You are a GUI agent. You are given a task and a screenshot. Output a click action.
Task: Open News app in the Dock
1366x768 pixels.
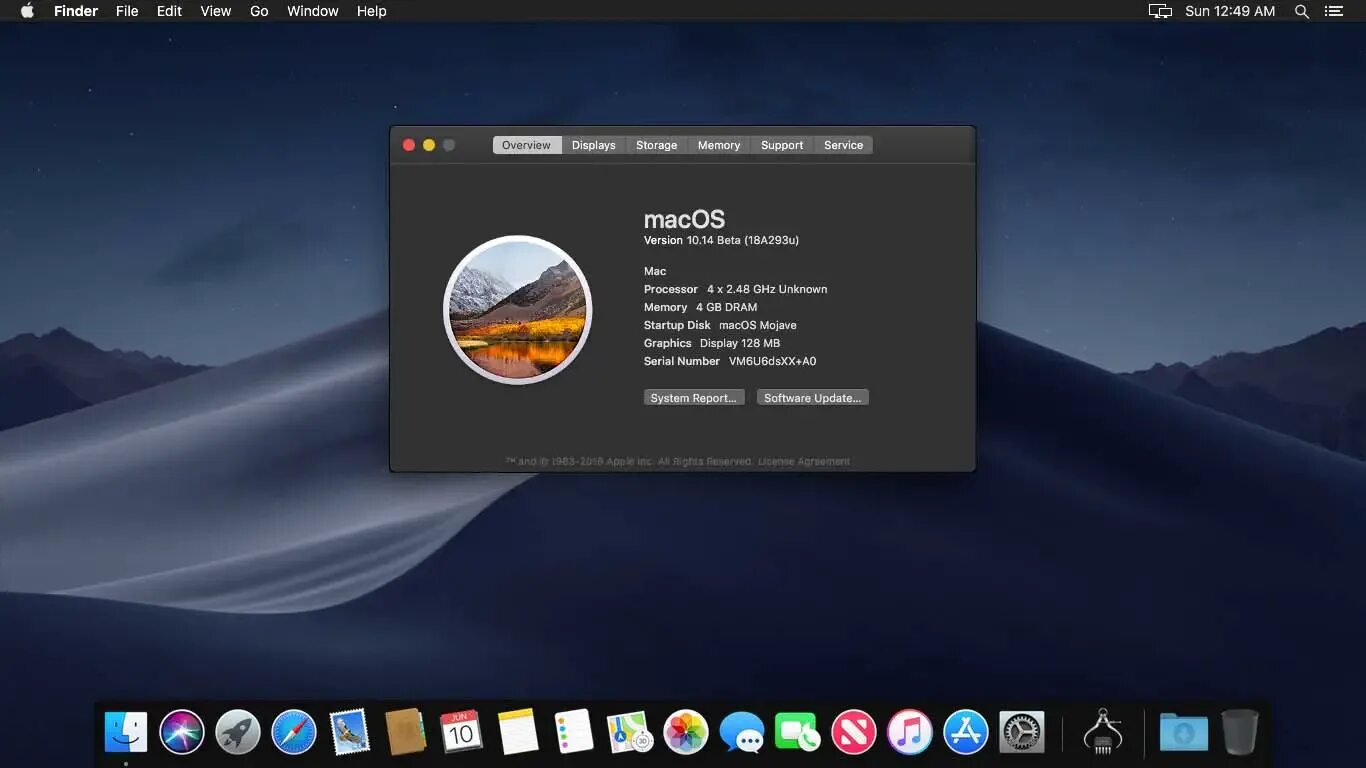pyautogui.click(x=853, y=732)
